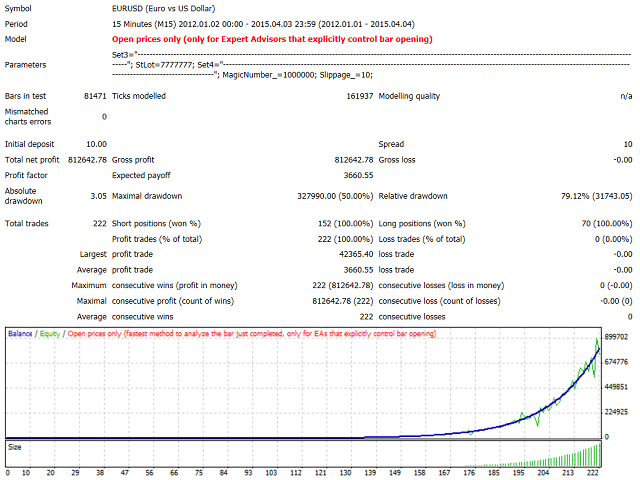Select the value "327990.00 (50.00%)"
The height and width of the screenshot is (480, 640).
(335, 196)
